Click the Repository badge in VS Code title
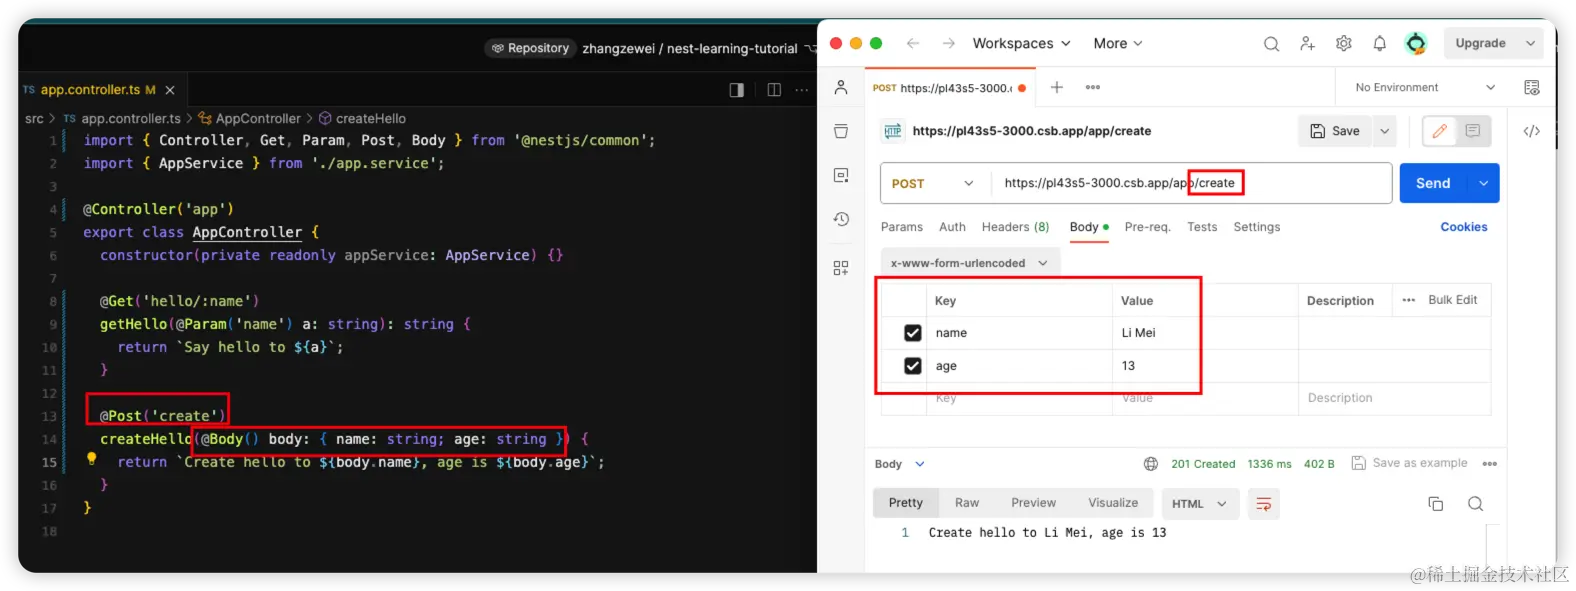Image resolution: width=1576 pixels, height=591 pixels. point(530,48)
